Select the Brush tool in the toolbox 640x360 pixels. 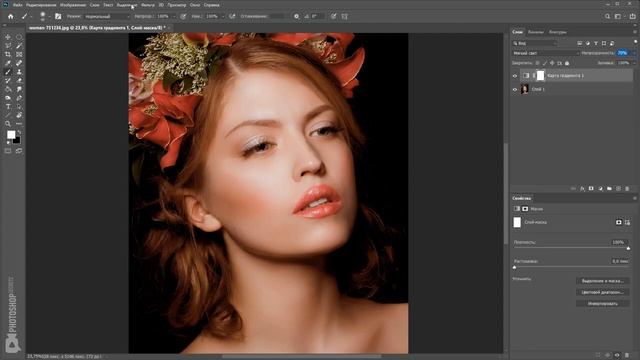pyautogui.click(x=8, y=72)
